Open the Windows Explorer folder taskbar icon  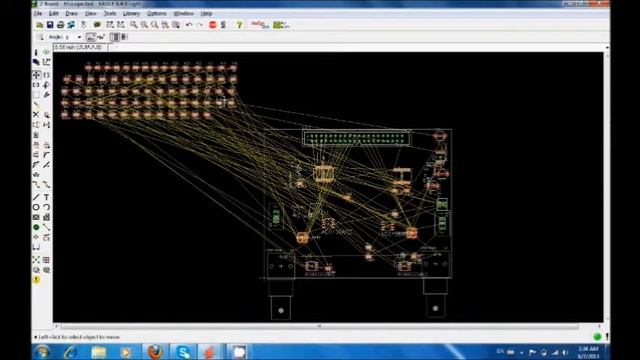click(98, 352)
